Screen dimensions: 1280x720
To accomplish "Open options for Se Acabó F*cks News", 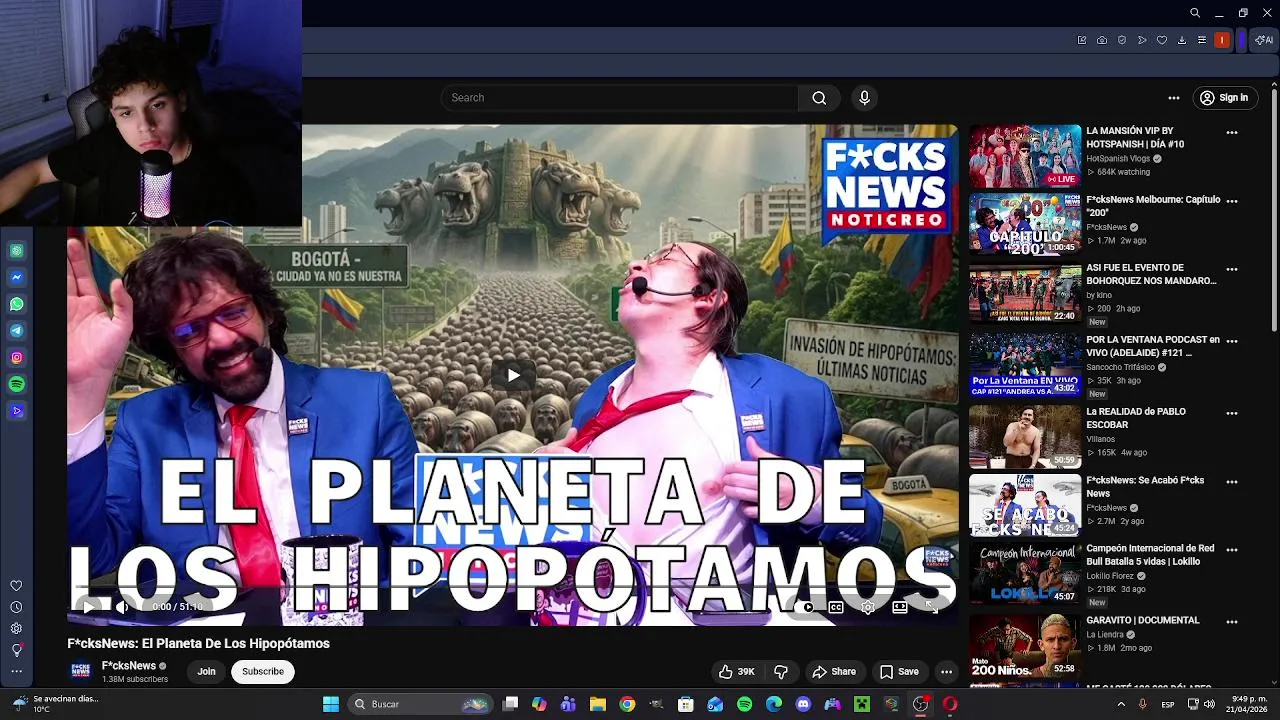I will coord(1232,482).
